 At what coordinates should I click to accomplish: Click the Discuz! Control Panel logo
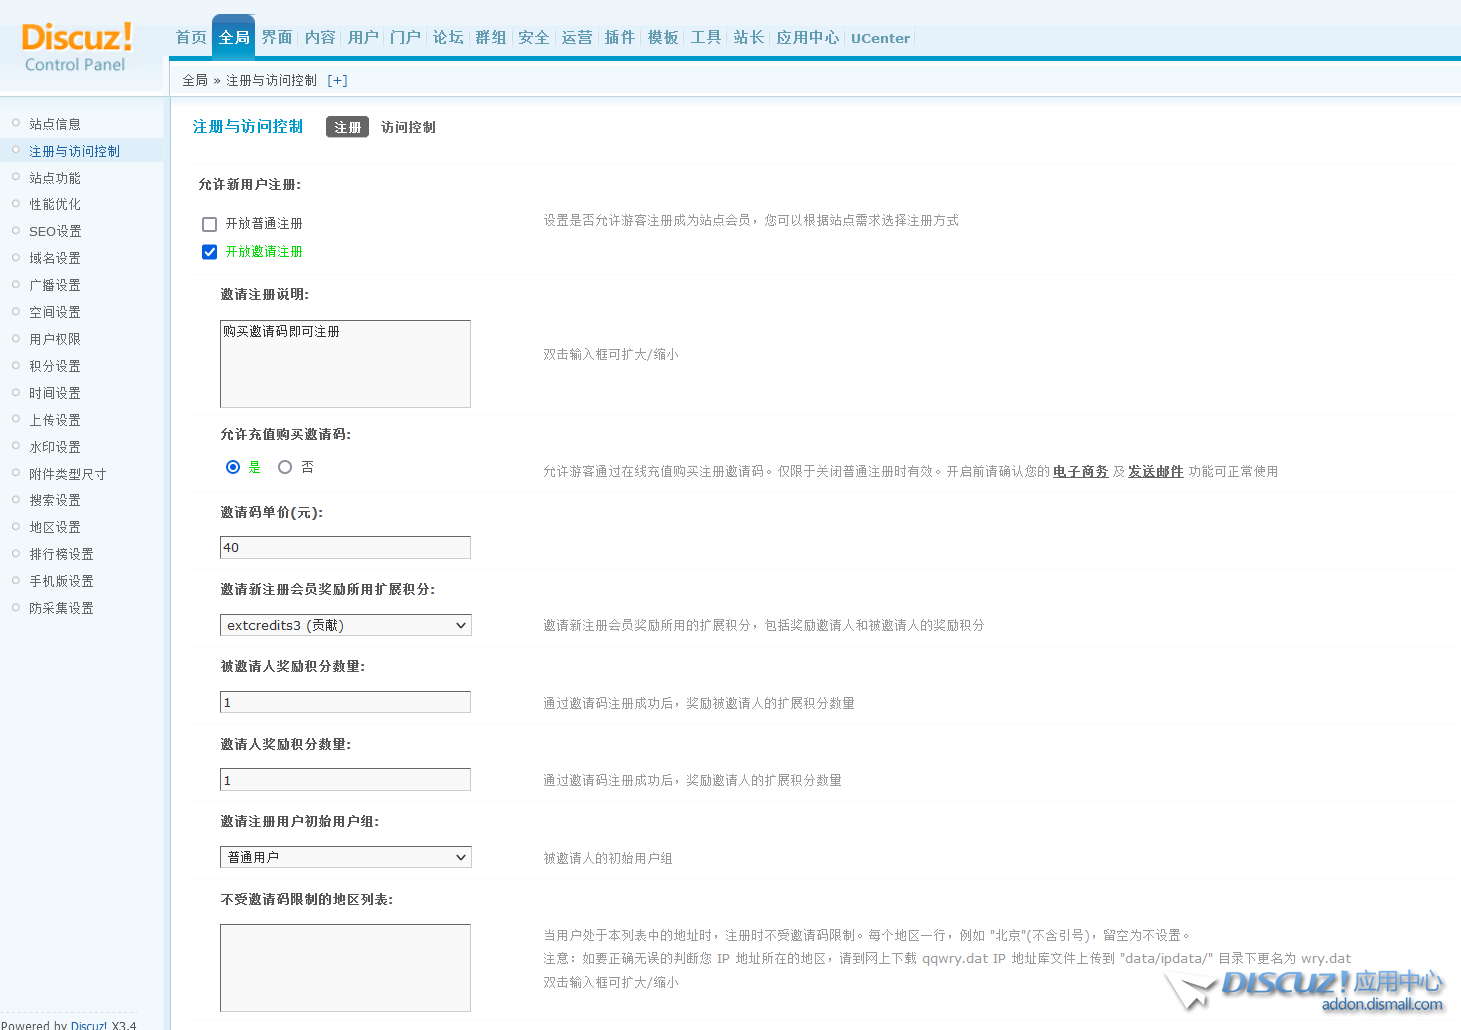(x=76, y=47)
